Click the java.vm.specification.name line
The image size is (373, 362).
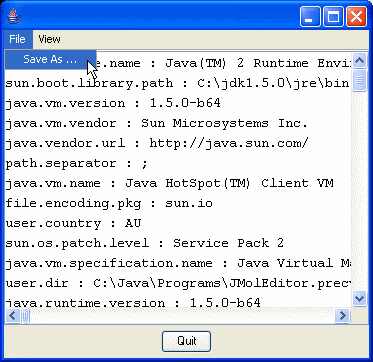coord(177,263)
